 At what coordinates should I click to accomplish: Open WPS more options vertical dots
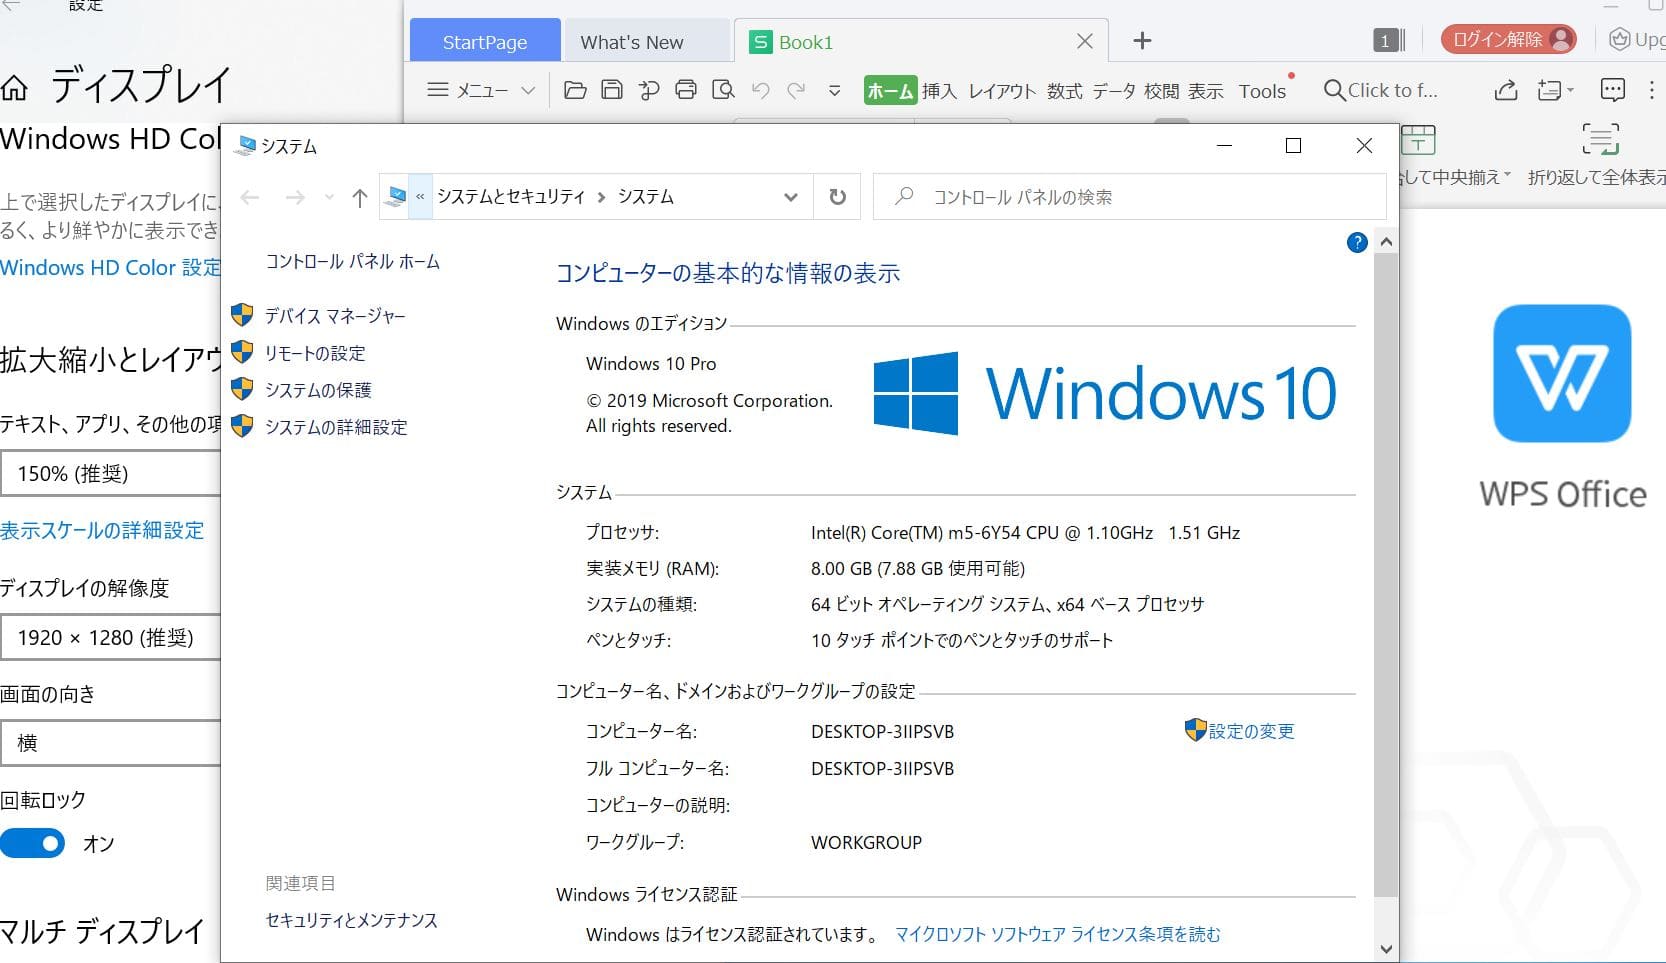pos(1651,90)
